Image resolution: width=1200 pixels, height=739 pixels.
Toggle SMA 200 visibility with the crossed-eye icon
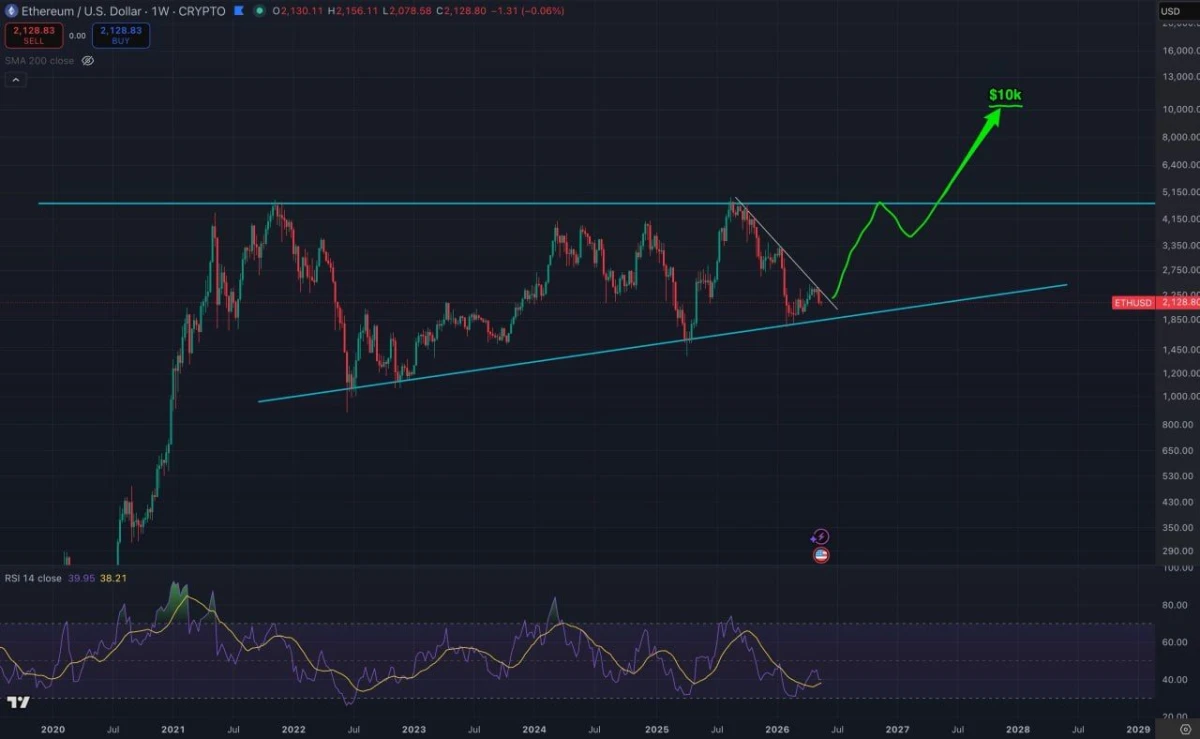click(87, 61)
